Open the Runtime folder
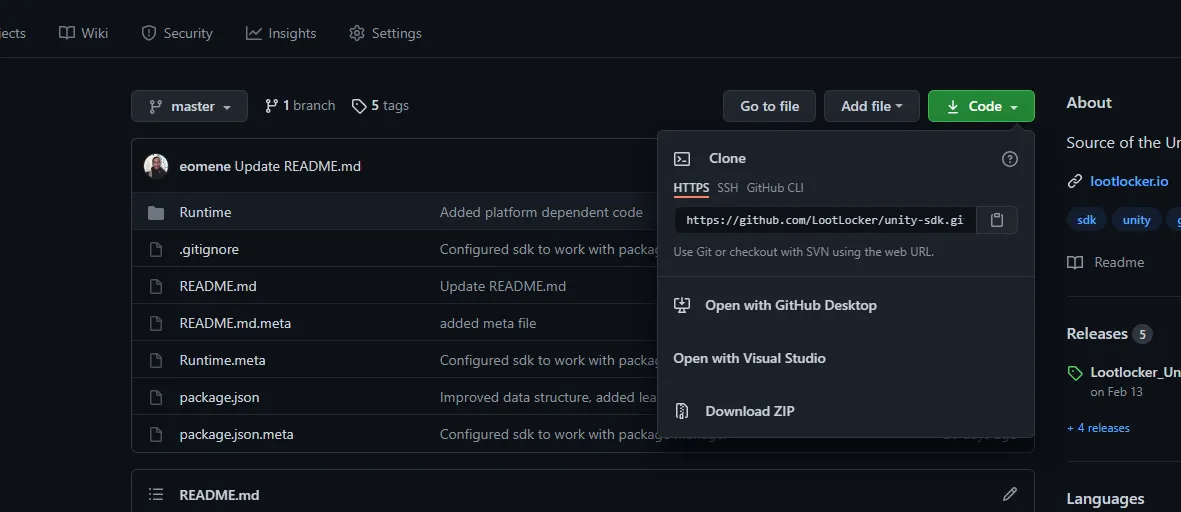Screen dimensions: 1181x512 click(205, 212)
